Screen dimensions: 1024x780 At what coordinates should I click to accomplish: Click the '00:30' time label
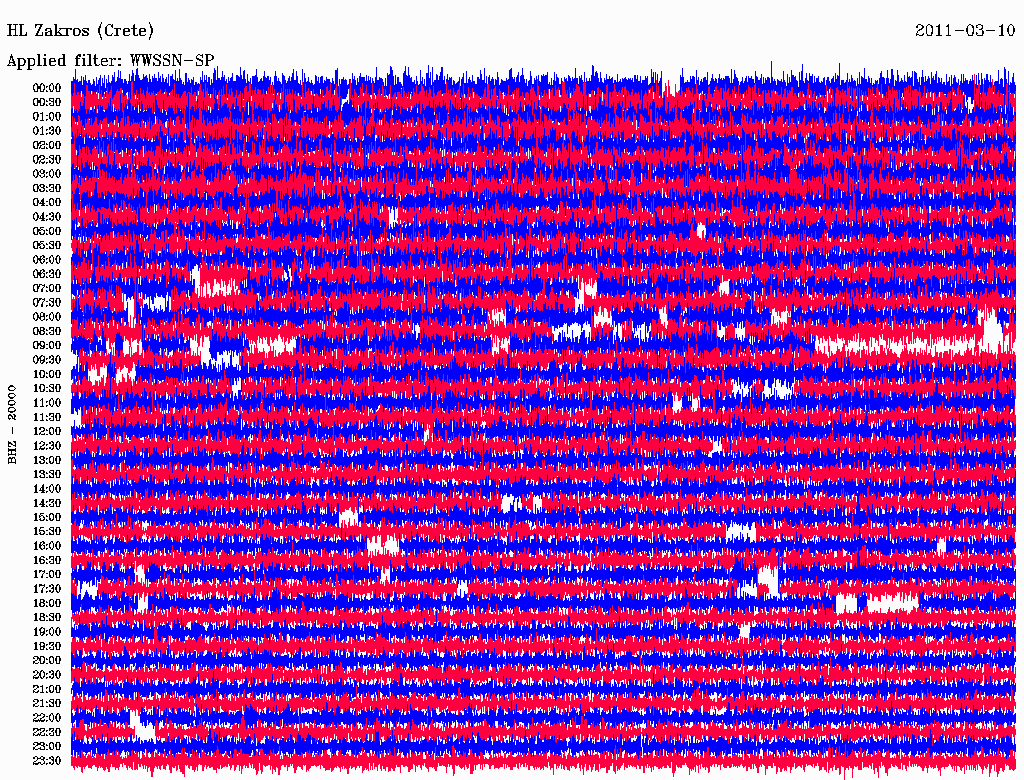coord(47,102)
